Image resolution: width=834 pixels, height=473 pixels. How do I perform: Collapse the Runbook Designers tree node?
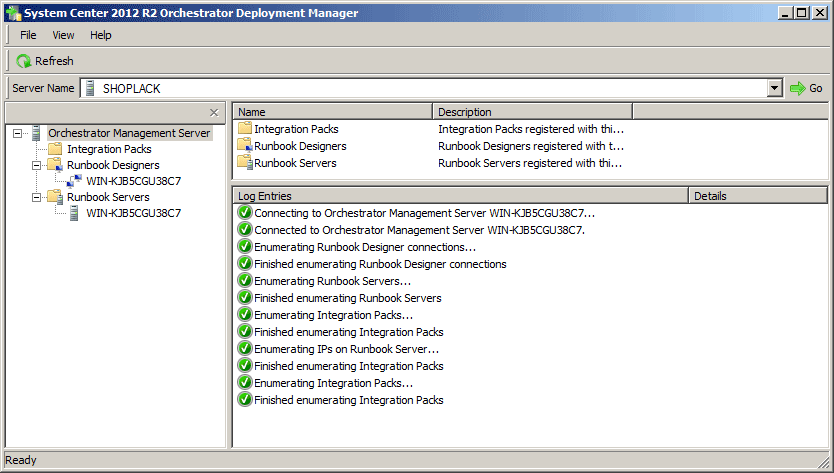[x=36, y=165]
